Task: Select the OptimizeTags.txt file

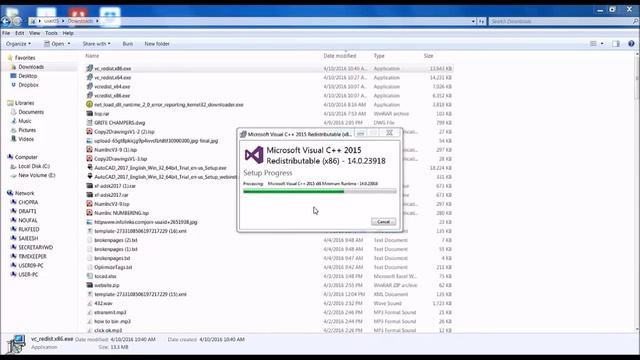Action: 113,267
